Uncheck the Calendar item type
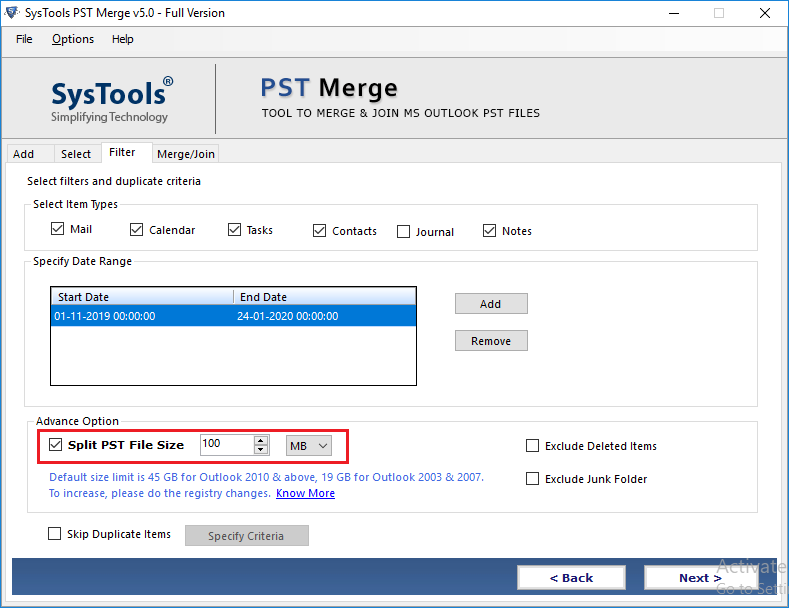 tap(136, 230)
